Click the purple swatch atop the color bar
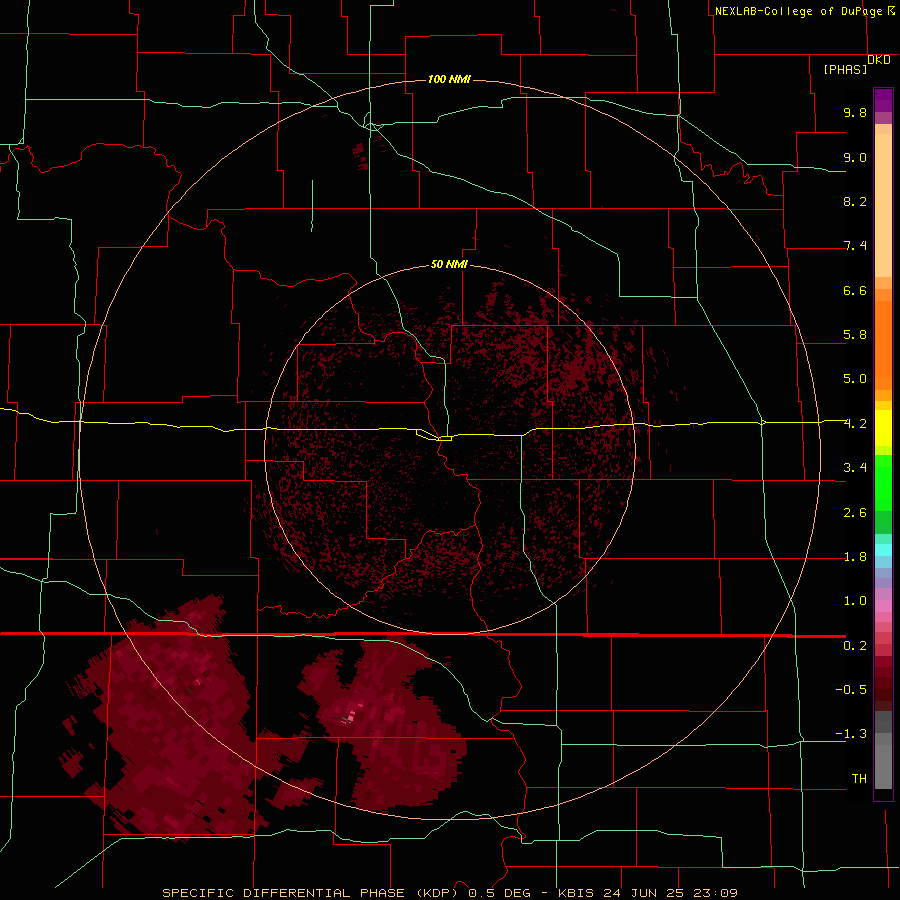The height and width of the screenshot is (900, 900). 883,100
